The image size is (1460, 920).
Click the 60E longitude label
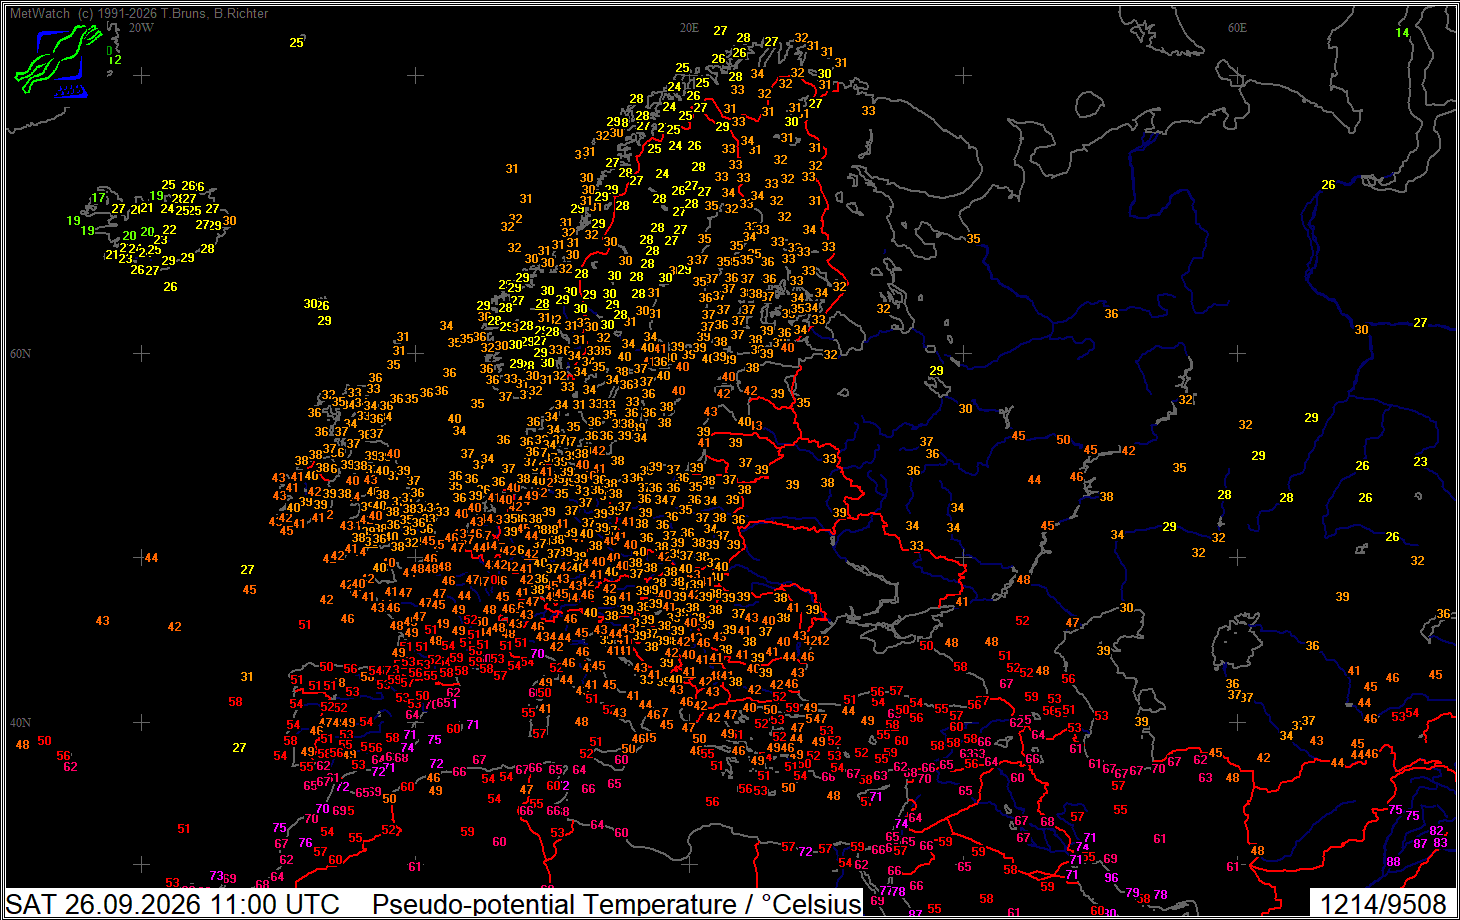click(1238, 27)
